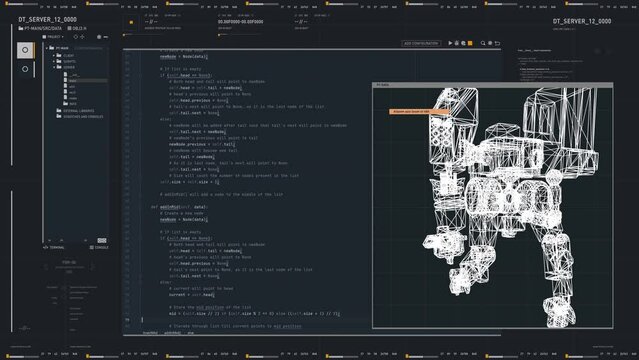Click the slider knob at the bottom left sidebar
The height and width of the screenshot is (360, 639).
pyautogui.click(x=25, y=328)
